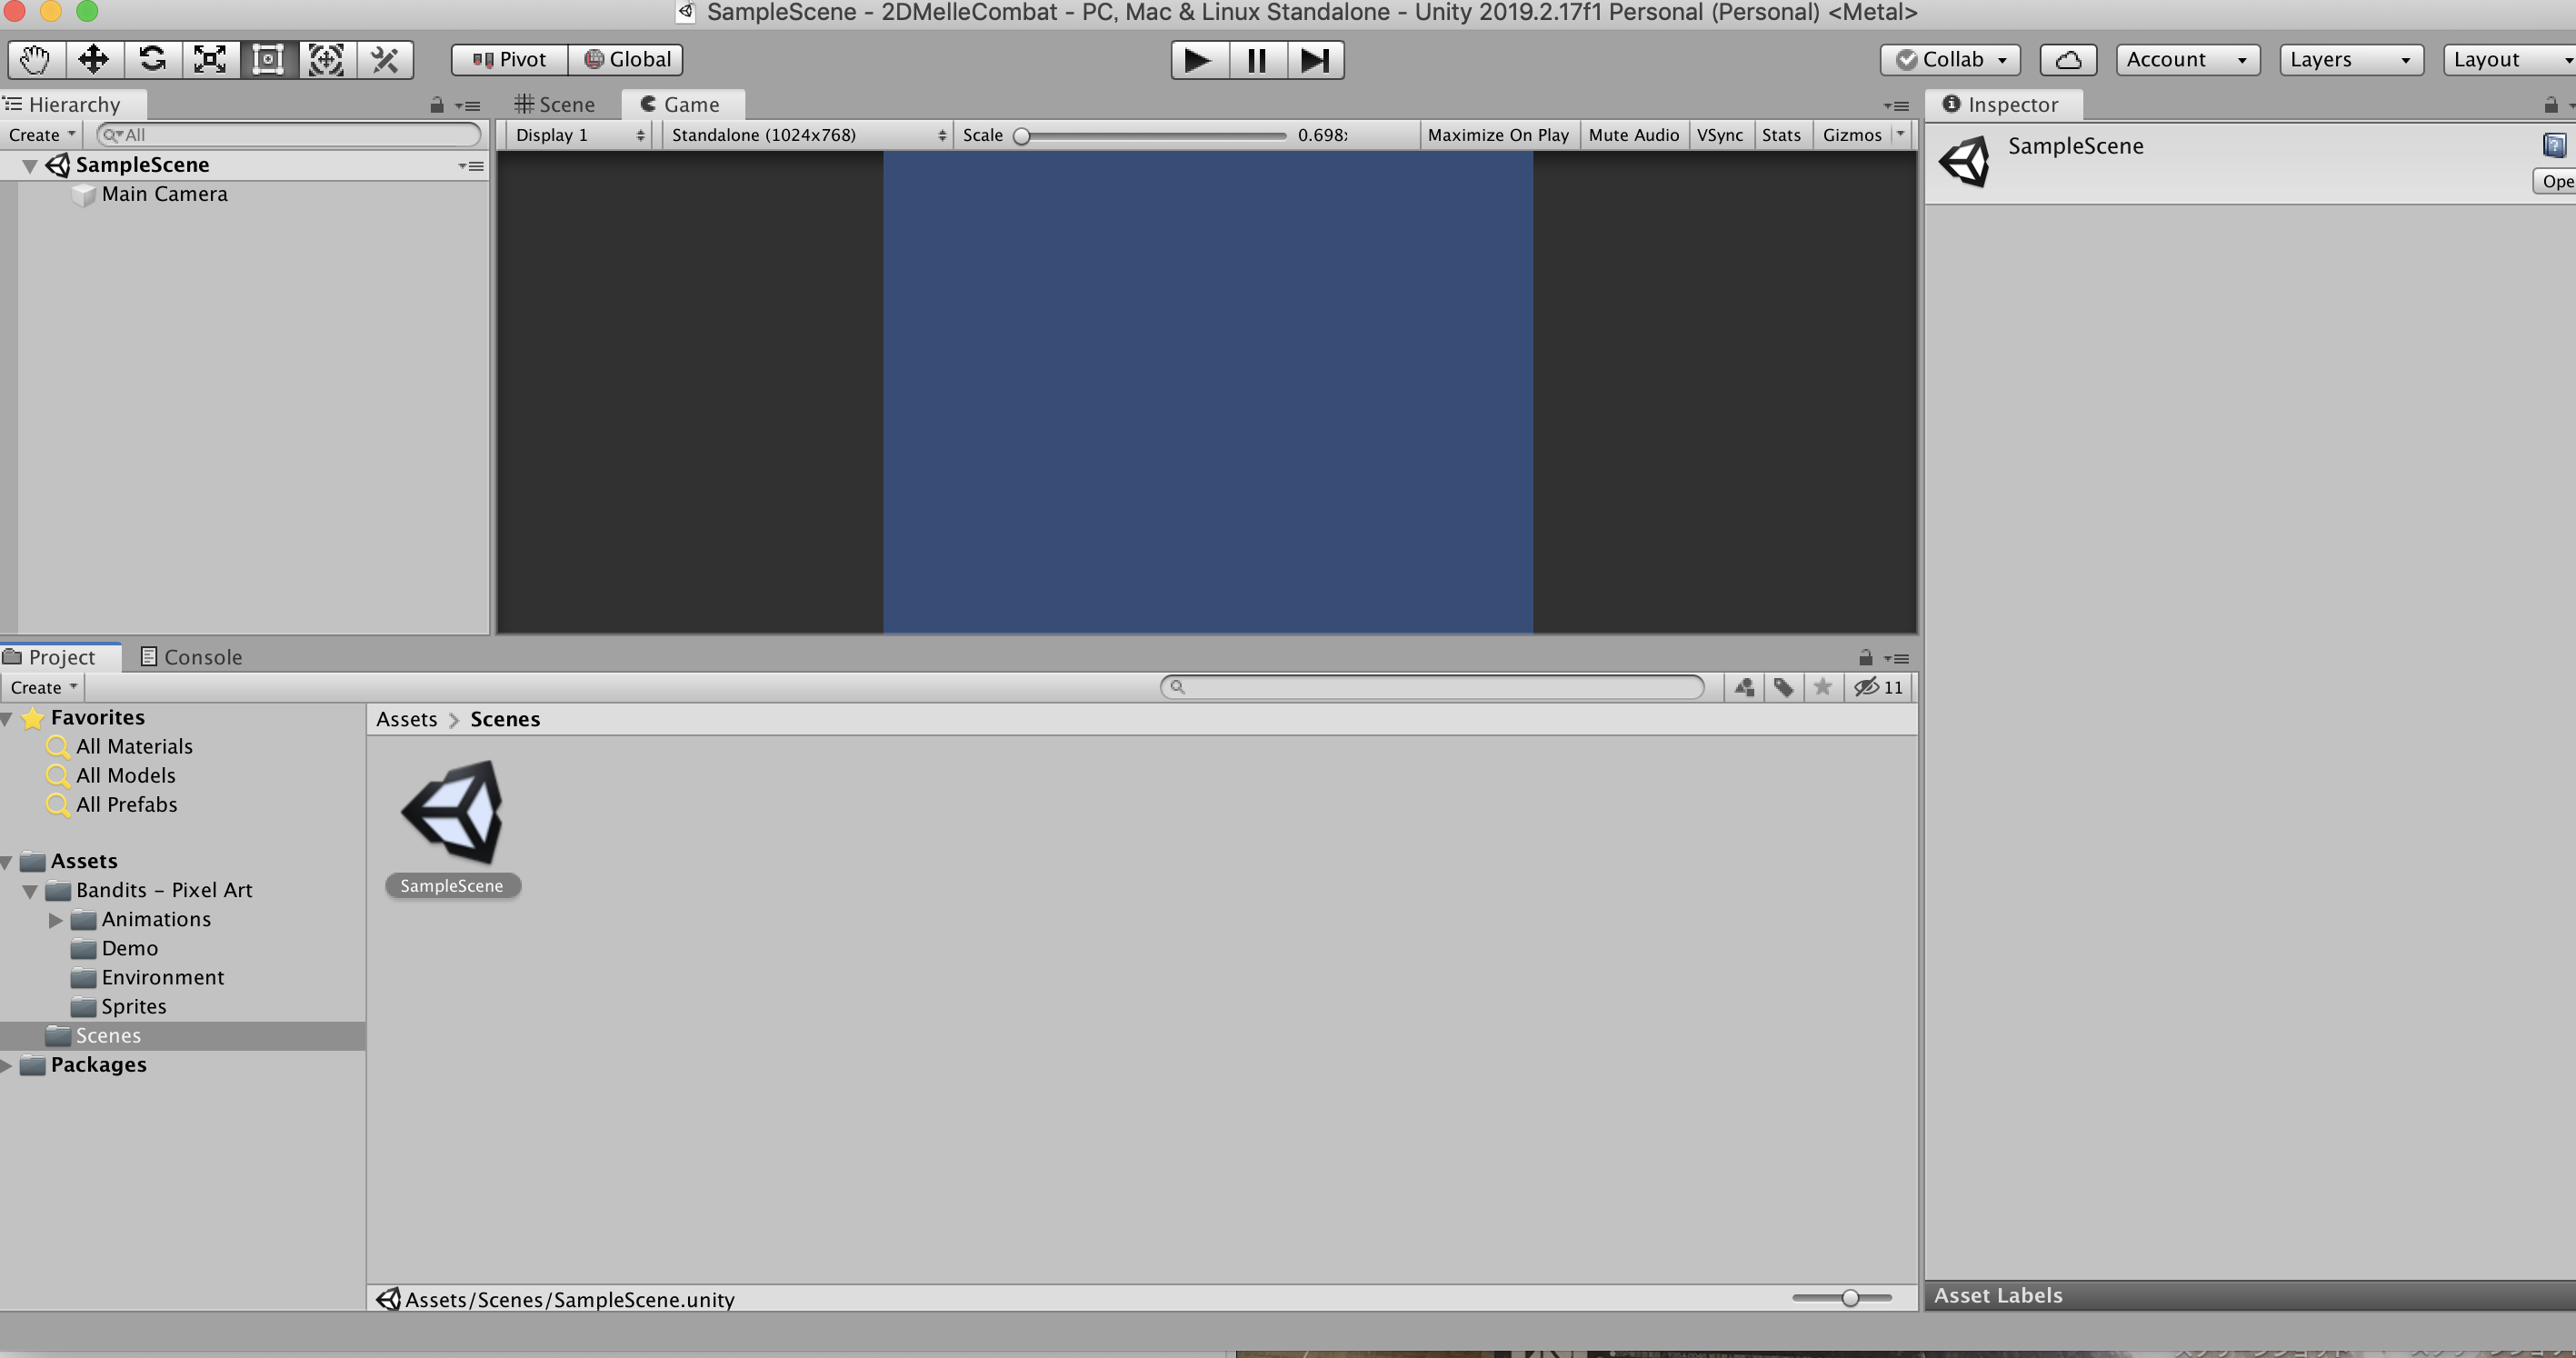This screenshot has height=1358, width=2576.
Task: Adjust Project icon size slider
Action: [1841, 1298]
